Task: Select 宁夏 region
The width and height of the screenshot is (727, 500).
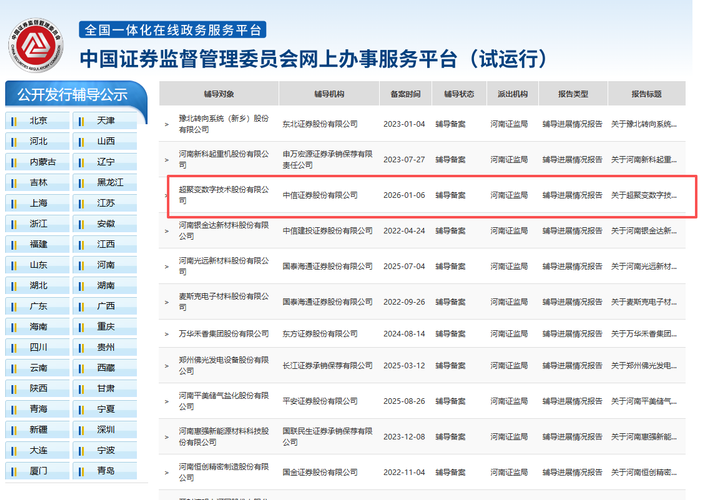Action: pos(105,409)
